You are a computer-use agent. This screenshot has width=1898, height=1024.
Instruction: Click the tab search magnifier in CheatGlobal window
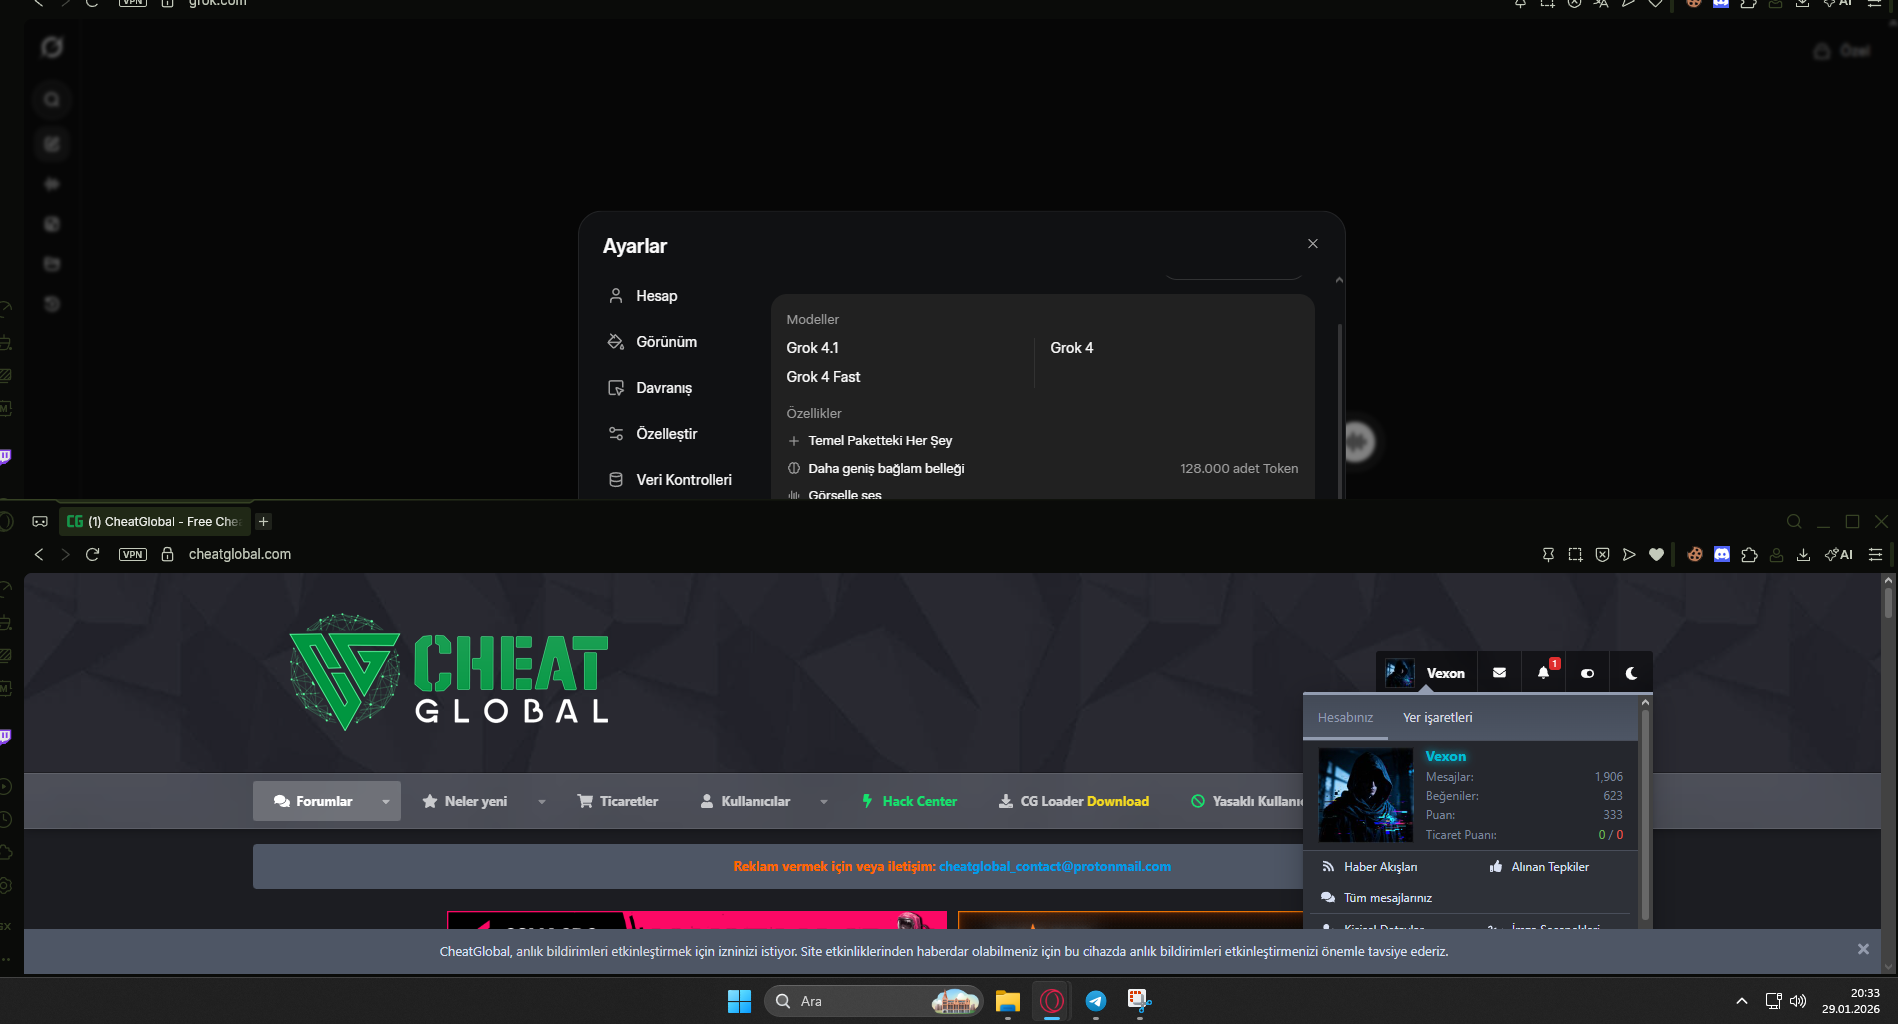(x=1794, y=522)
